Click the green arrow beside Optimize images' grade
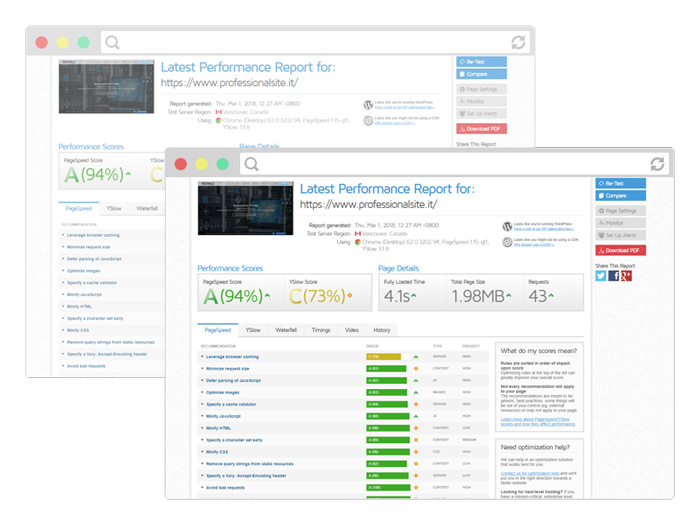 (416, 392)
